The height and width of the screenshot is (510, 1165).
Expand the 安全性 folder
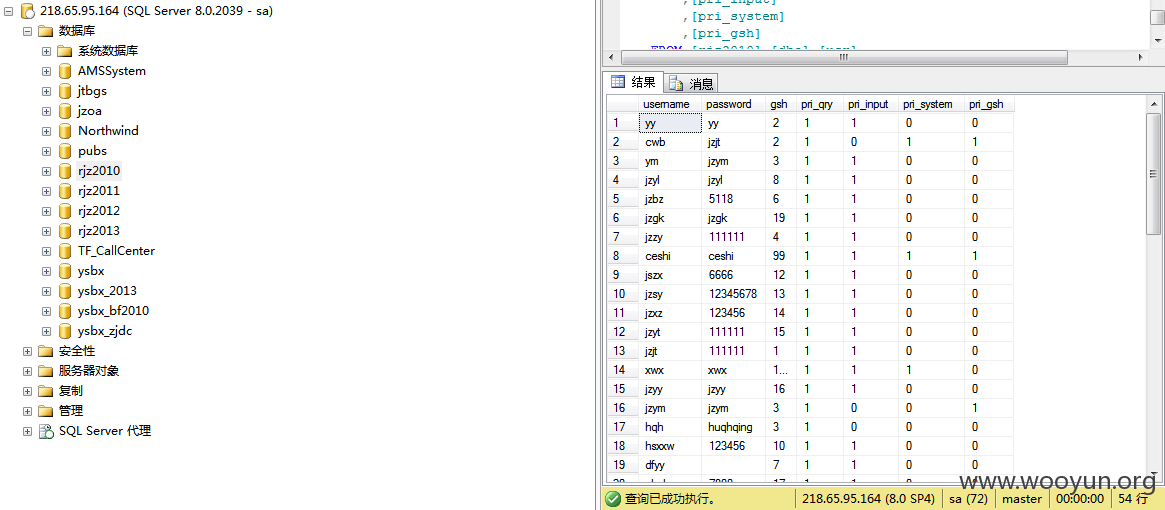coord(27,351)
